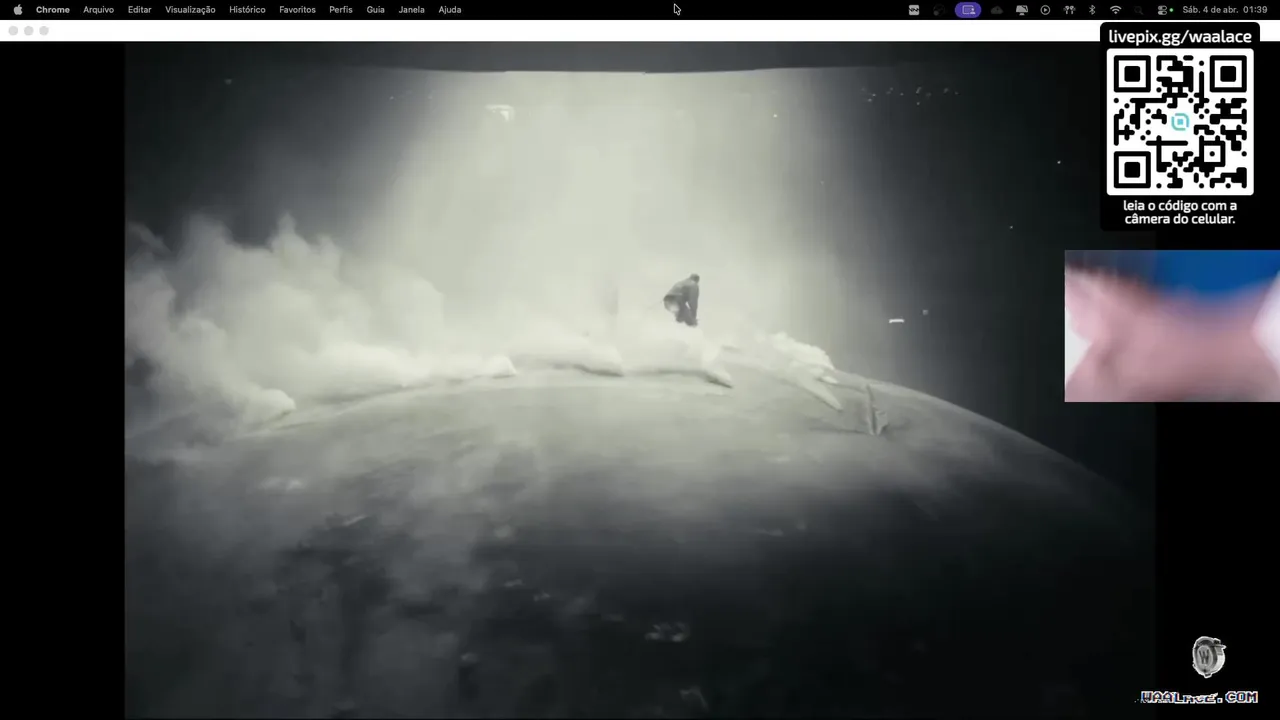Open the Favoritos menu
Screen dimensions: 1280x720
click(297, 9)
